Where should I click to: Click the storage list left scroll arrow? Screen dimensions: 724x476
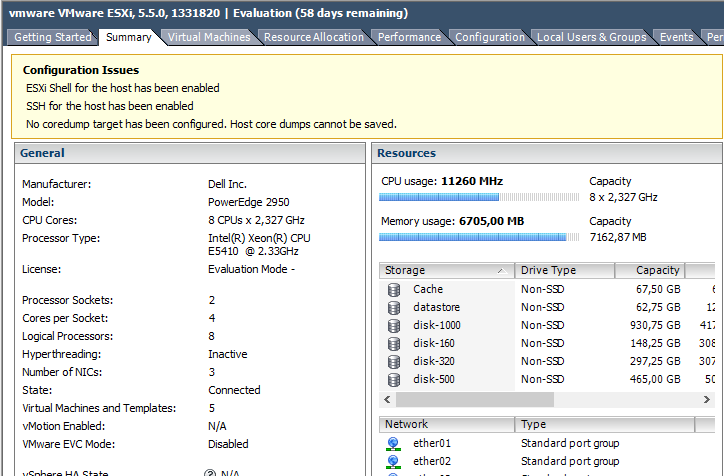387,399
